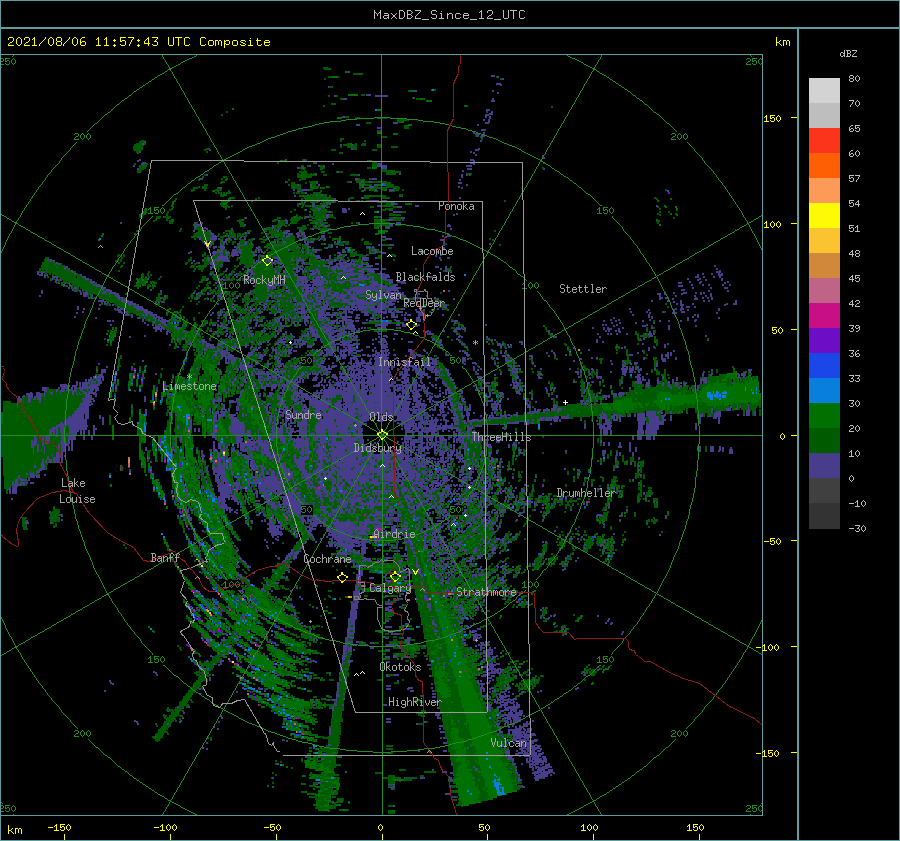Click the Innisfail town label

point(405,362)
